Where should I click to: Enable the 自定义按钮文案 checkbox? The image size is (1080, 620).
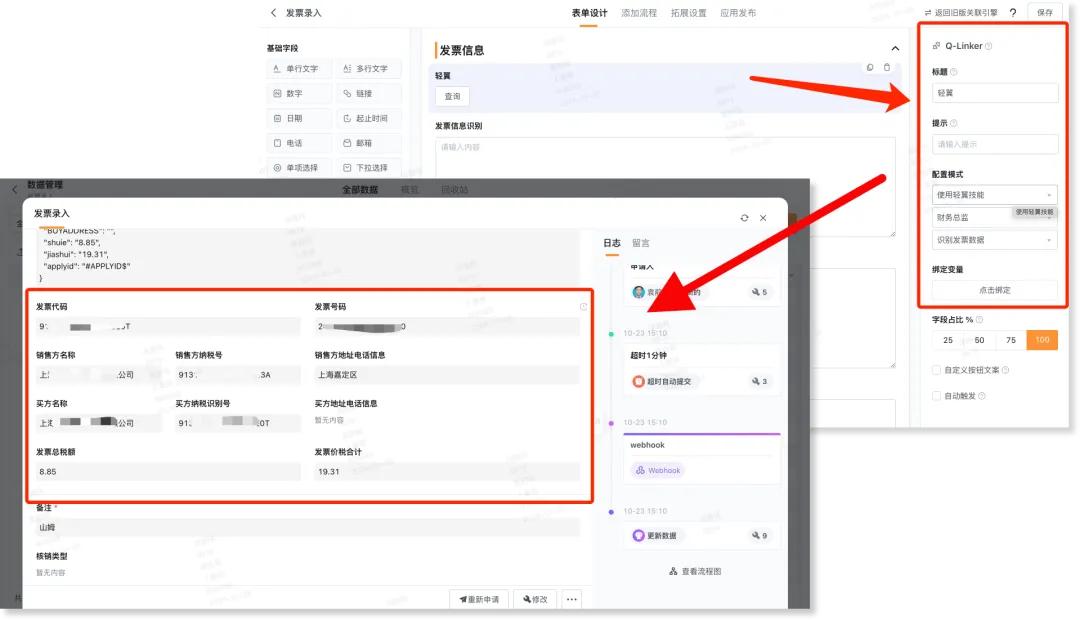point(936,370)
